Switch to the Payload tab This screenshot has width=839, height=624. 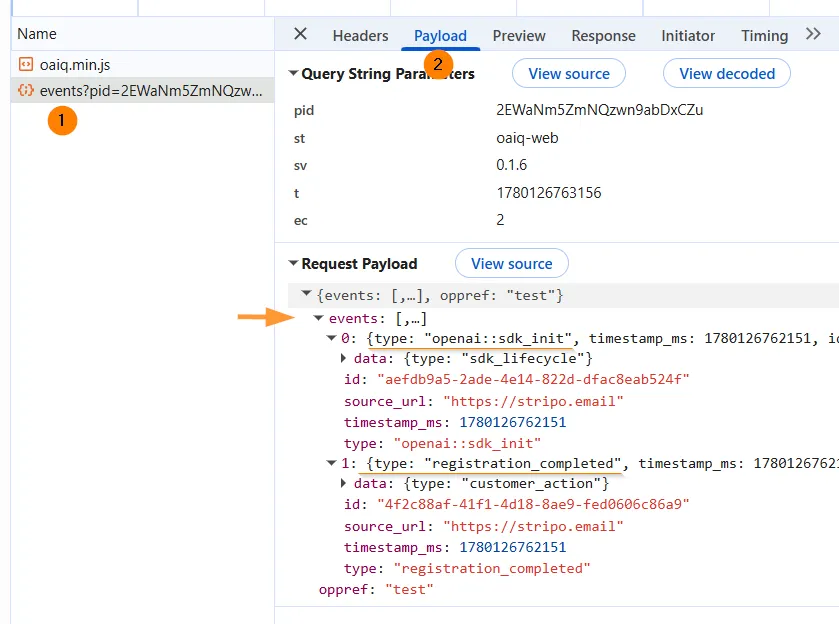pyautogui.click(x=440, y=36)
